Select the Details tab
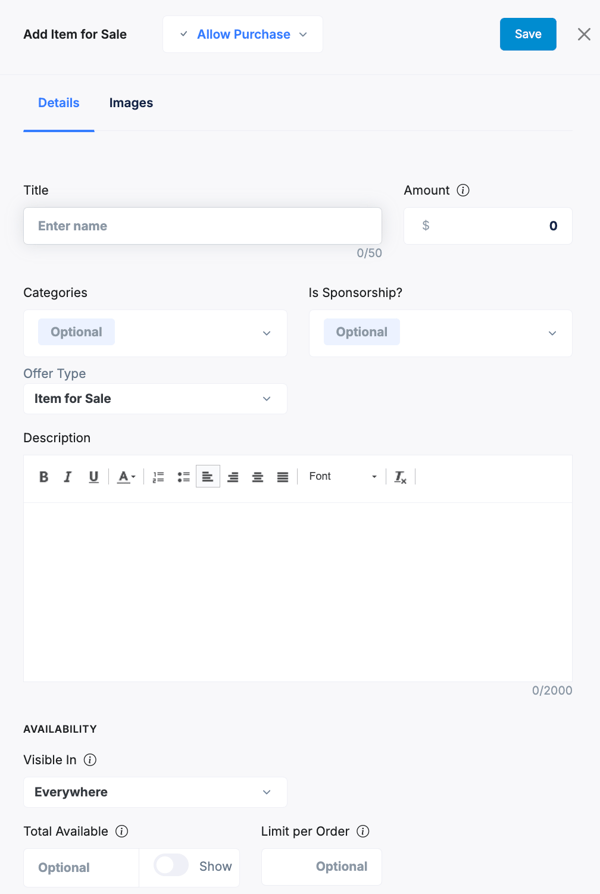This screenshot has width=600, height=894. pyautogui.click(x=59, y=103)
